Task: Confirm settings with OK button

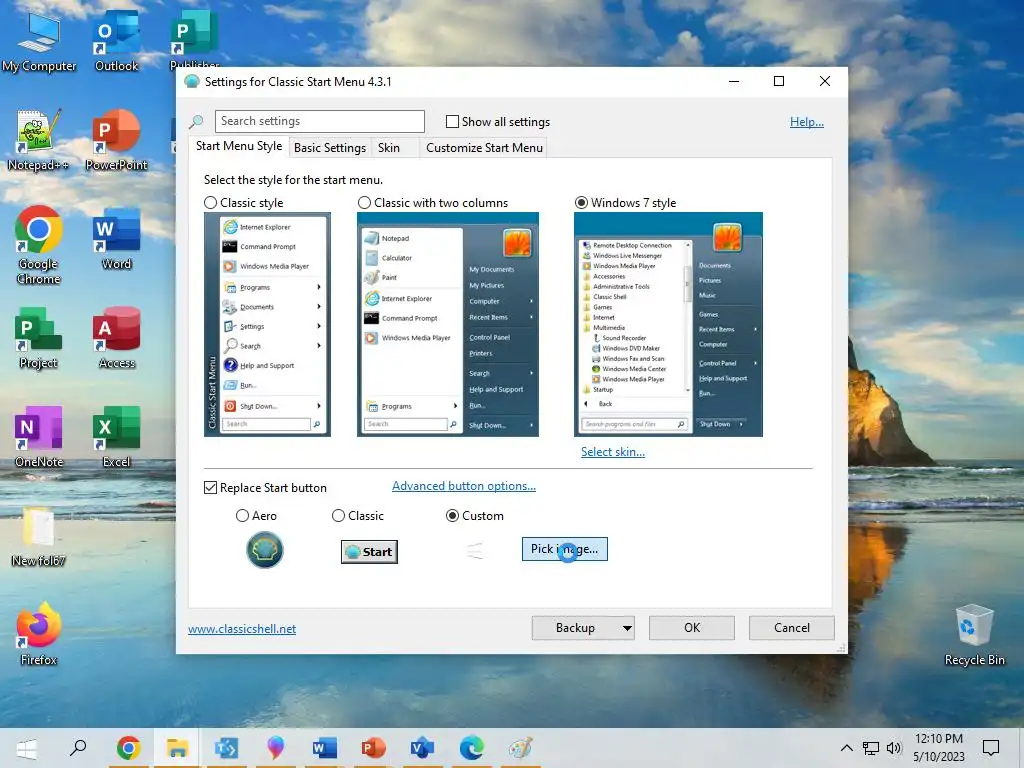Action: coord(692,628)
